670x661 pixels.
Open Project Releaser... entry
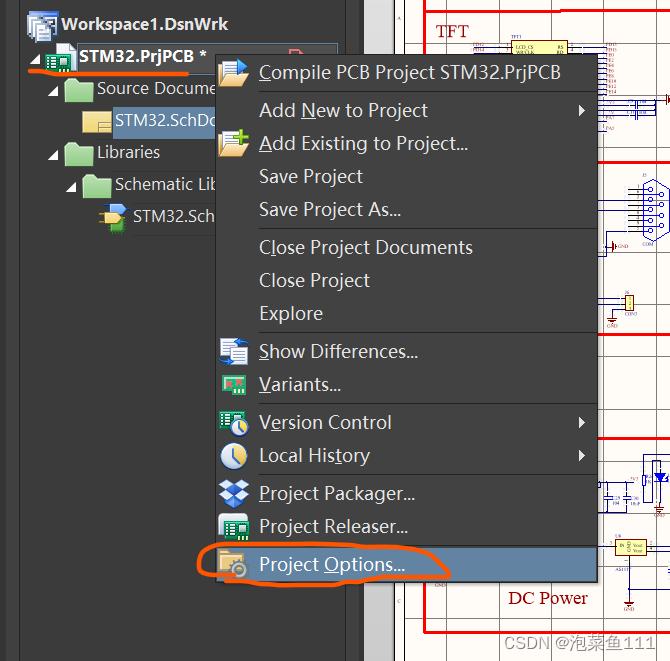tap(406, 526)
